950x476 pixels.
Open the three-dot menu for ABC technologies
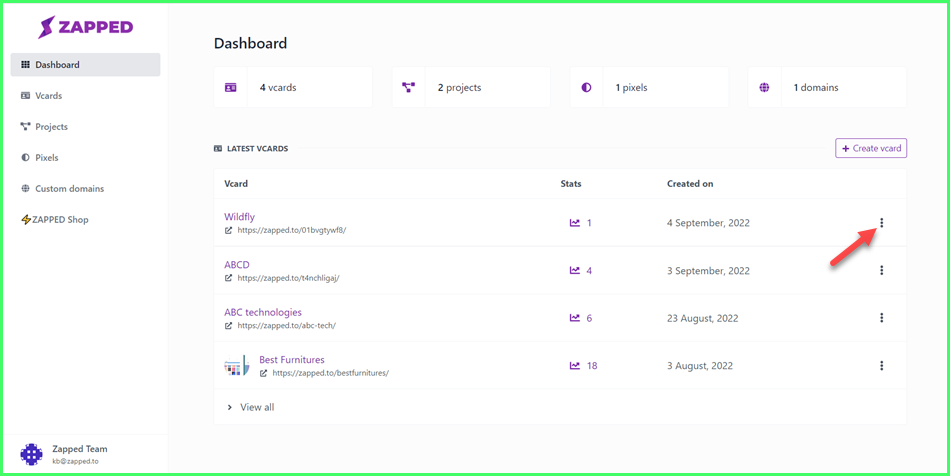click(882, 318)
